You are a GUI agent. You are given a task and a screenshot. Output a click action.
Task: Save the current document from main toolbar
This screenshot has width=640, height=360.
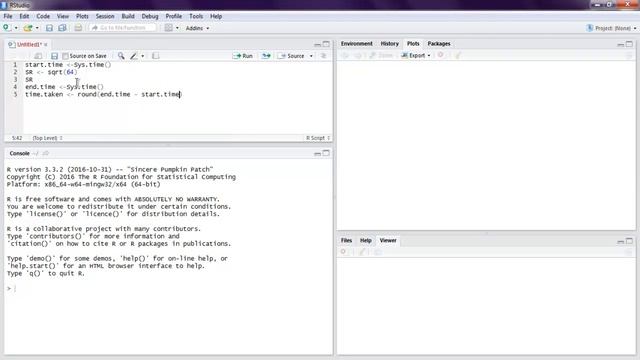coord(49,28)
